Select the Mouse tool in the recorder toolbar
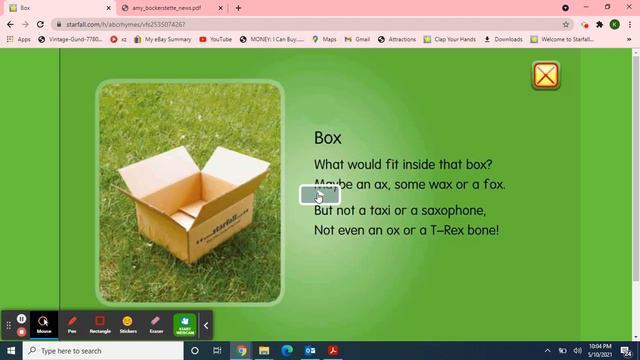 tap(44, 325)
